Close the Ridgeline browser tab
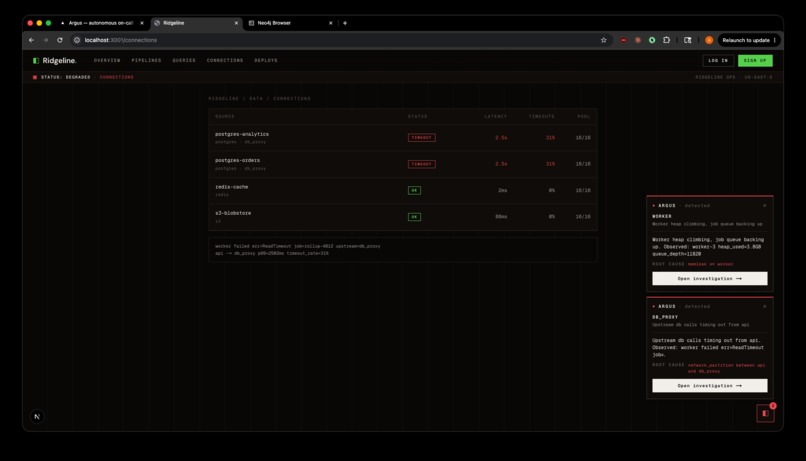Image resolution: width=806 pixels, height=461 pixels. [236, 23]
